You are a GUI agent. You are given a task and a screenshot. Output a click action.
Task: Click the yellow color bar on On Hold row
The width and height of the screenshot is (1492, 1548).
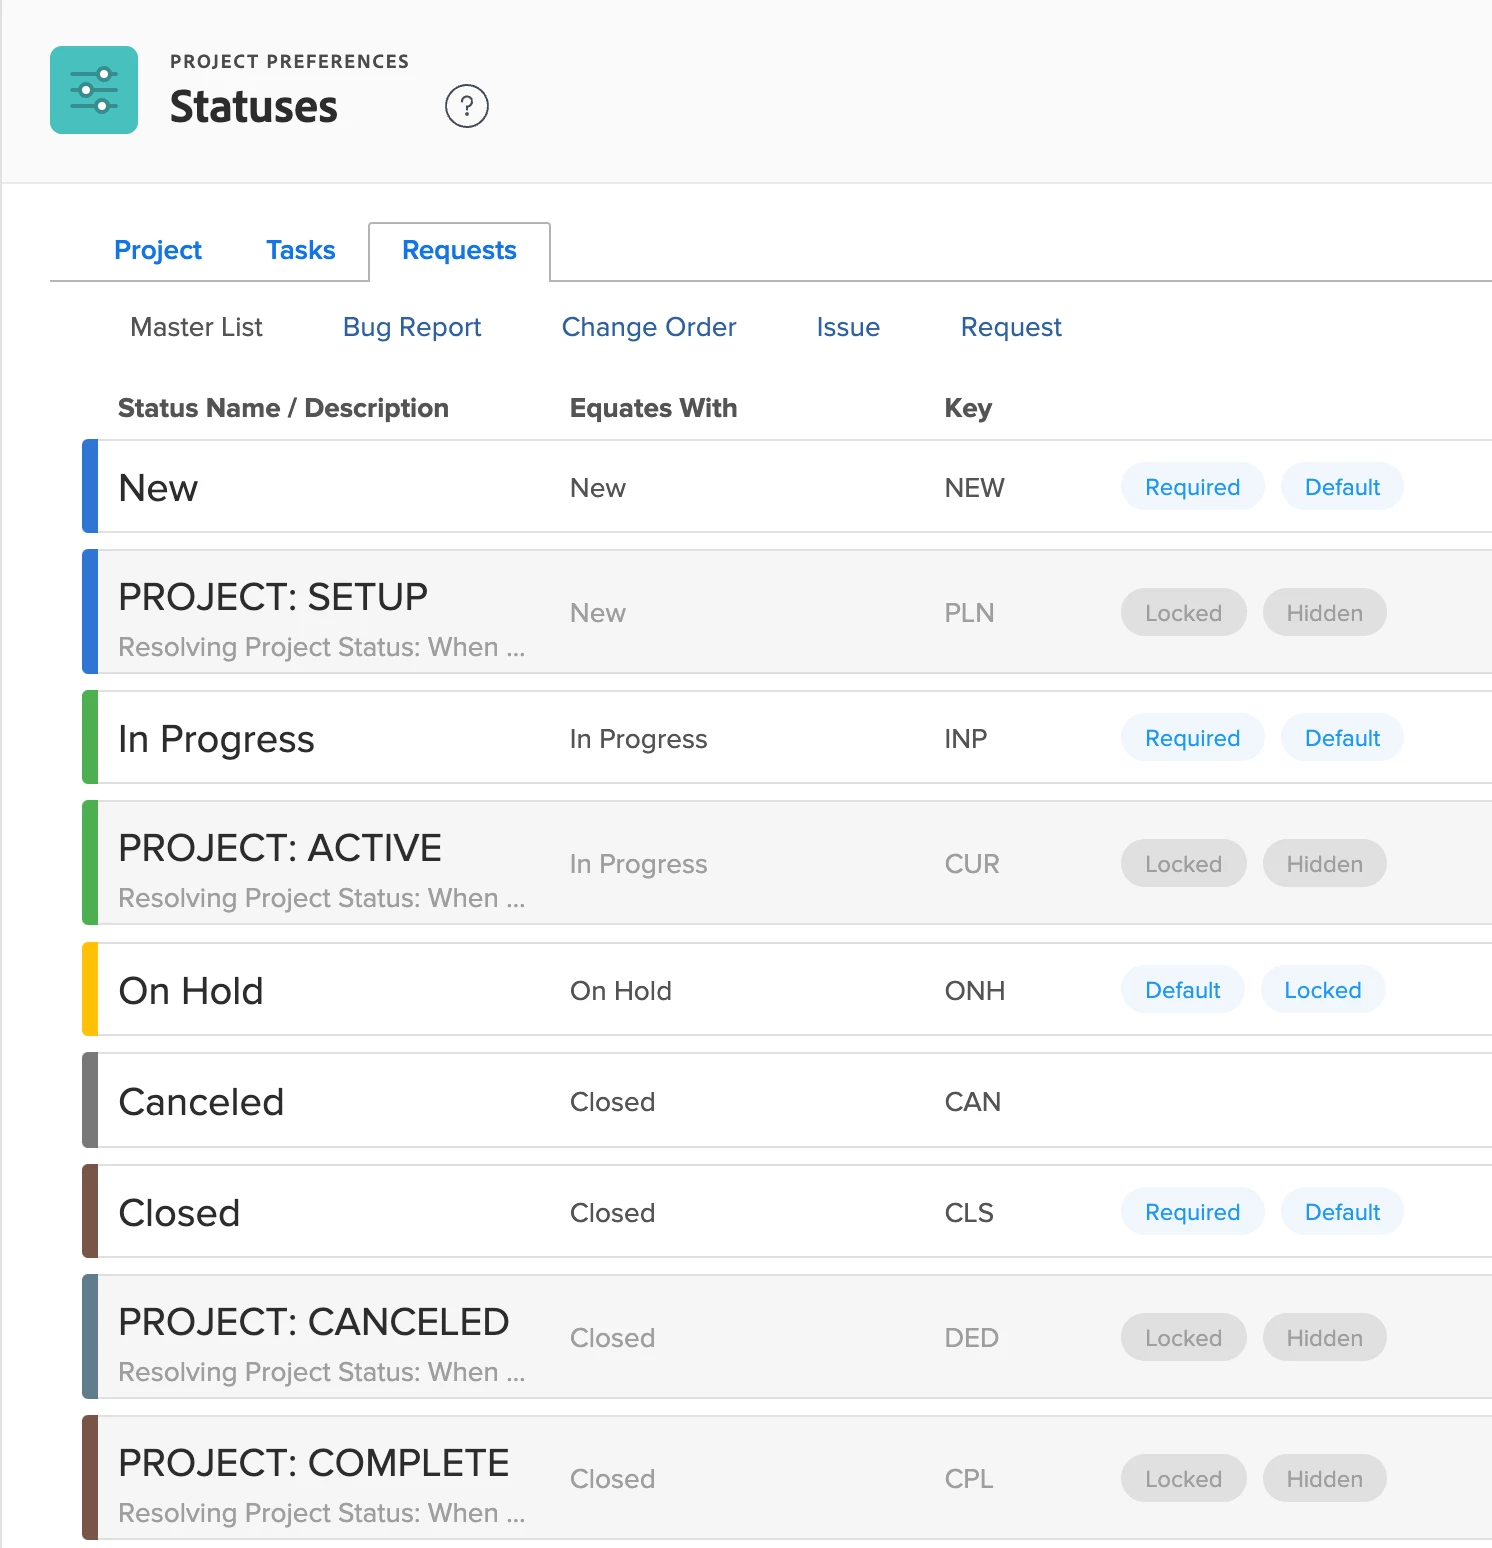click(x=90, y=989)
